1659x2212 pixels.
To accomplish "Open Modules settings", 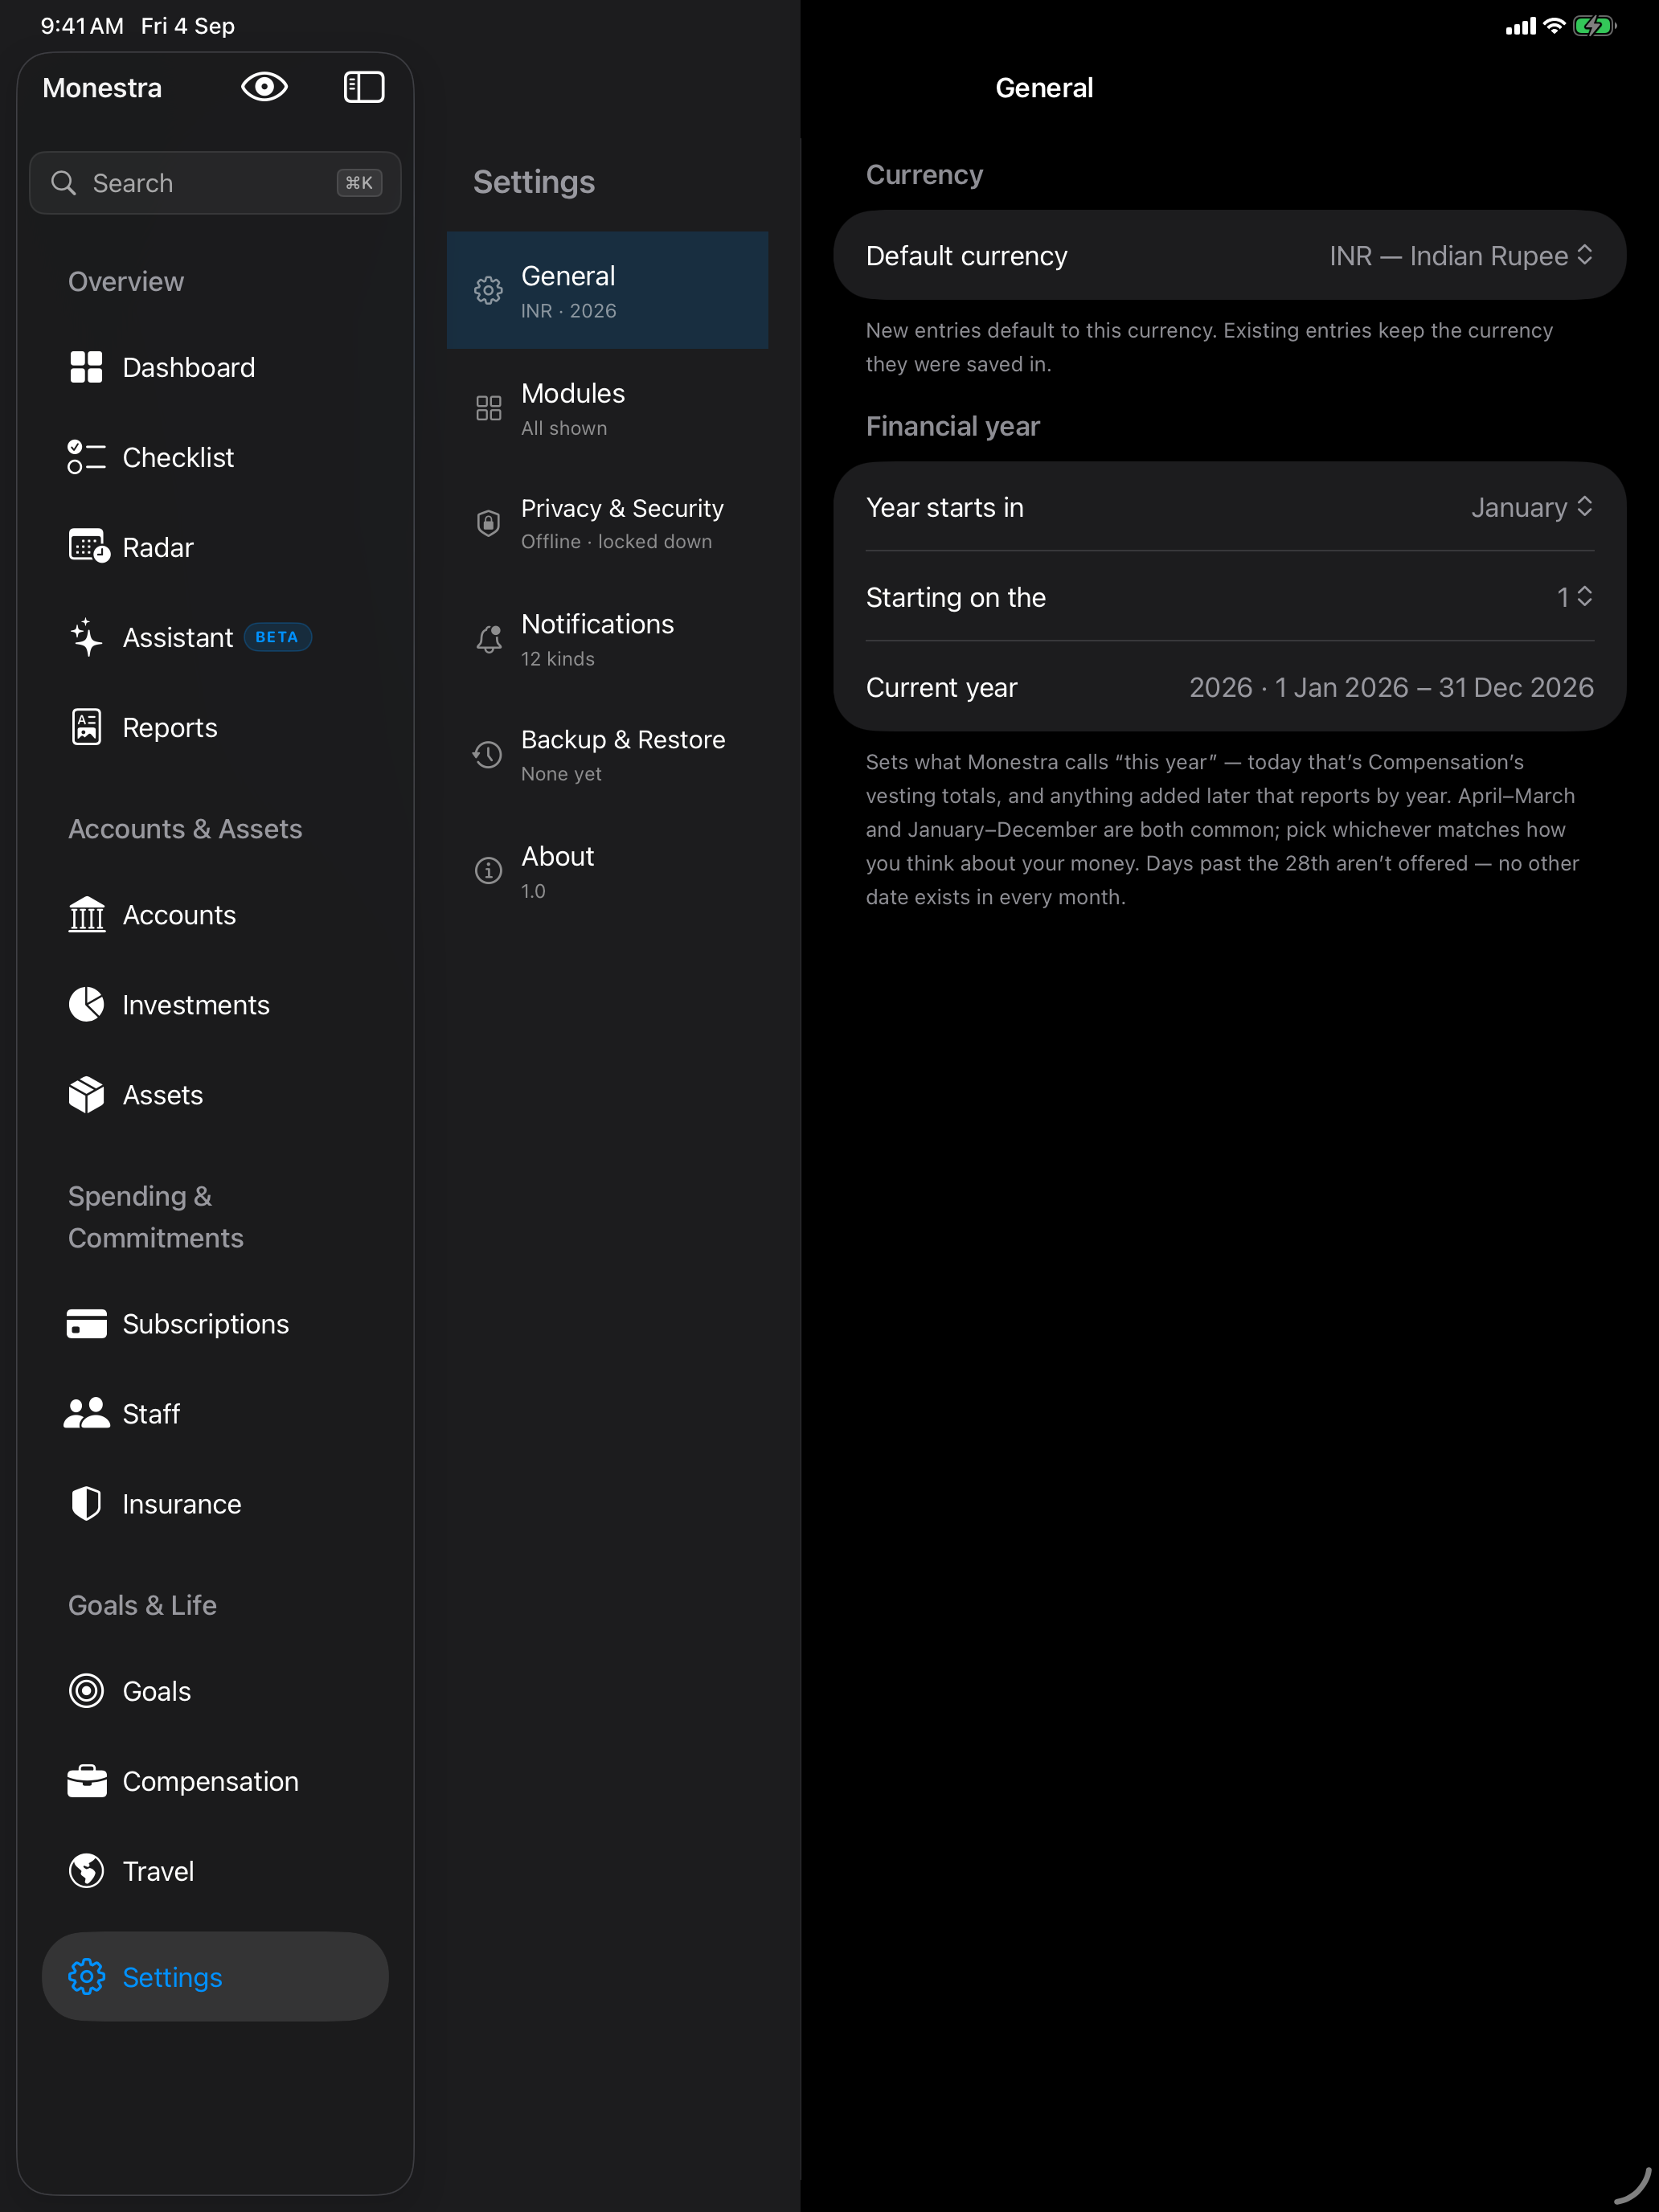I will click(x=607, y=407).
